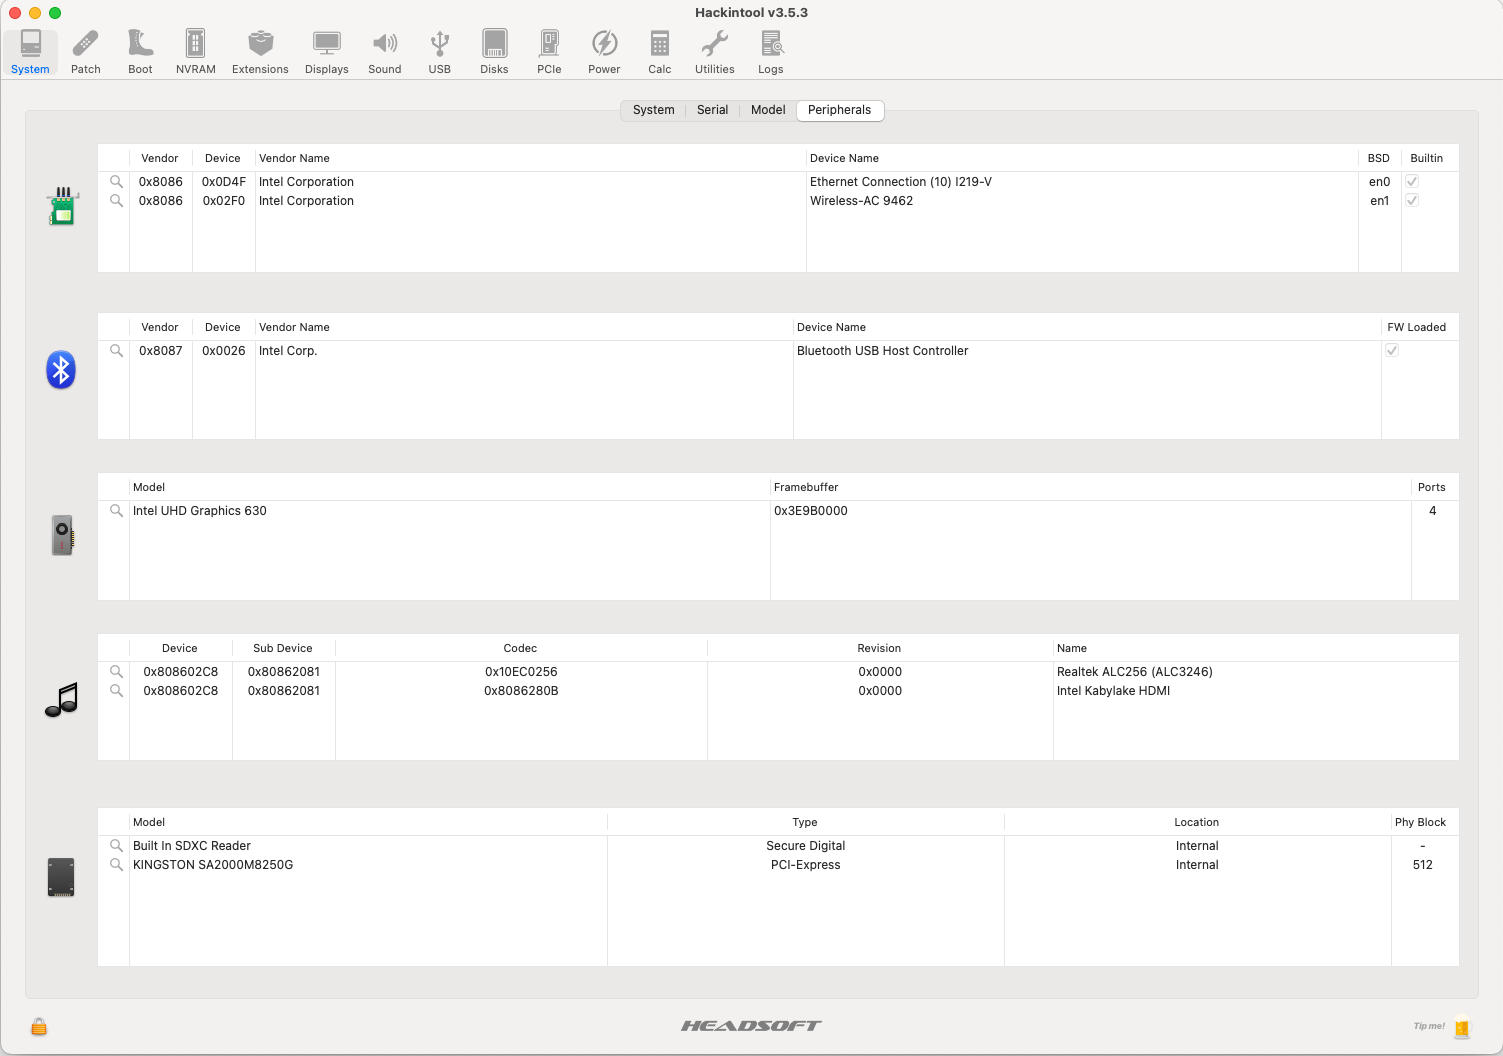The image size is (1503, 1056).
Task: Open the Power section
Action: 604,52
